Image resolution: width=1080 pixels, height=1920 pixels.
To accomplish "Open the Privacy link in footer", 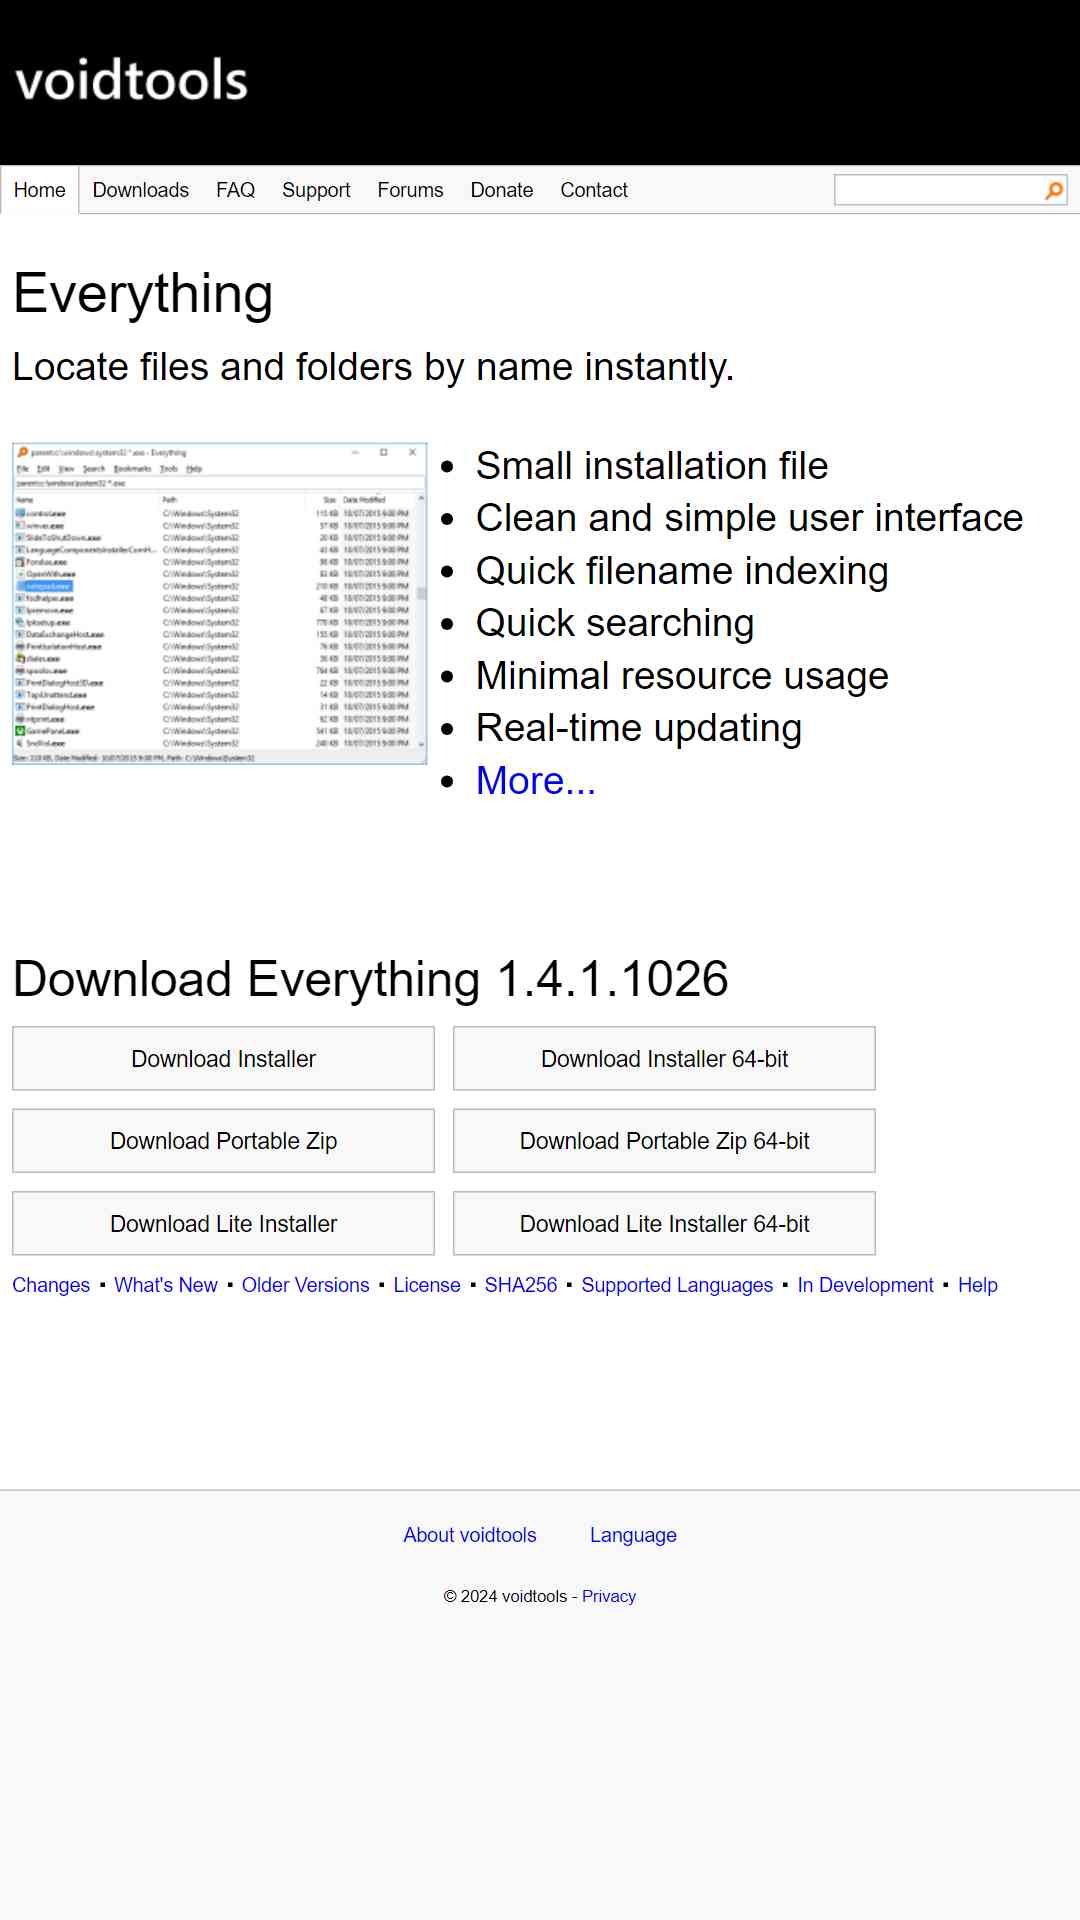I will 609,1597.
